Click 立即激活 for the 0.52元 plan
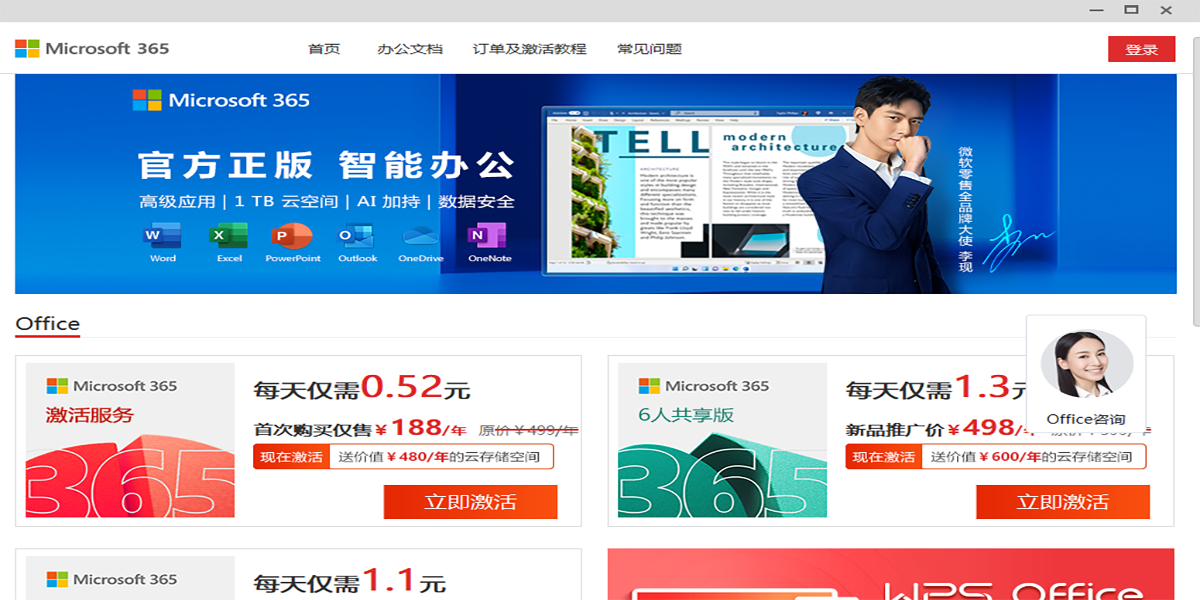The height and width of the screenshot is (600, 1200). pos(470,502)
